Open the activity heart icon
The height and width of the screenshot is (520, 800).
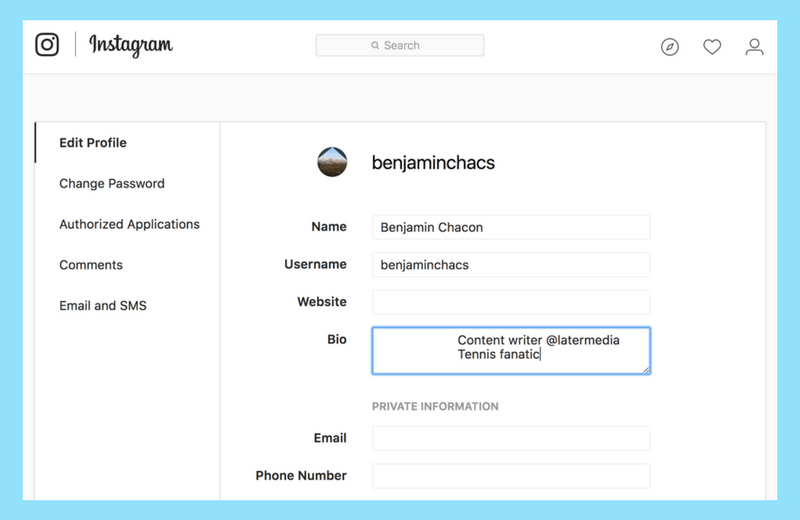[712, 47]
